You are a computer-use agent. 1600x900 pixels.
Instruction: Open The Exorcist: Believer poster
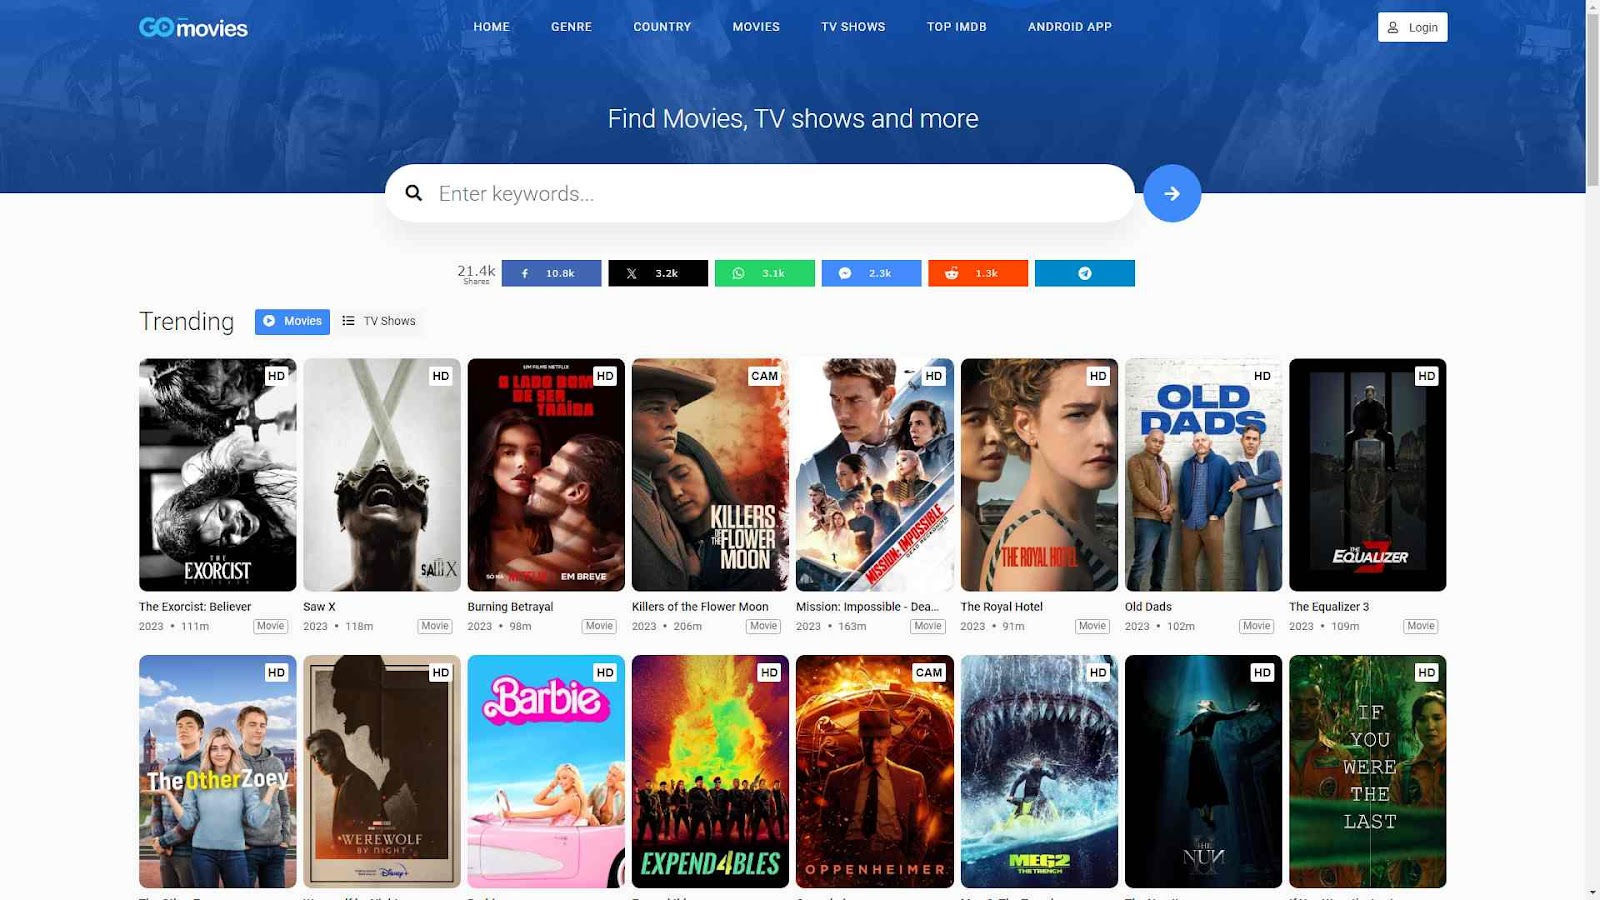218,475
